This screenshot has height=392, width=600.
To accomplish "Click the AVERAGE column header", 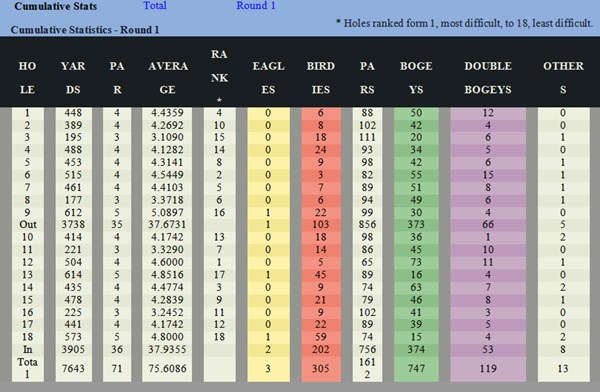I will (168, 78).
